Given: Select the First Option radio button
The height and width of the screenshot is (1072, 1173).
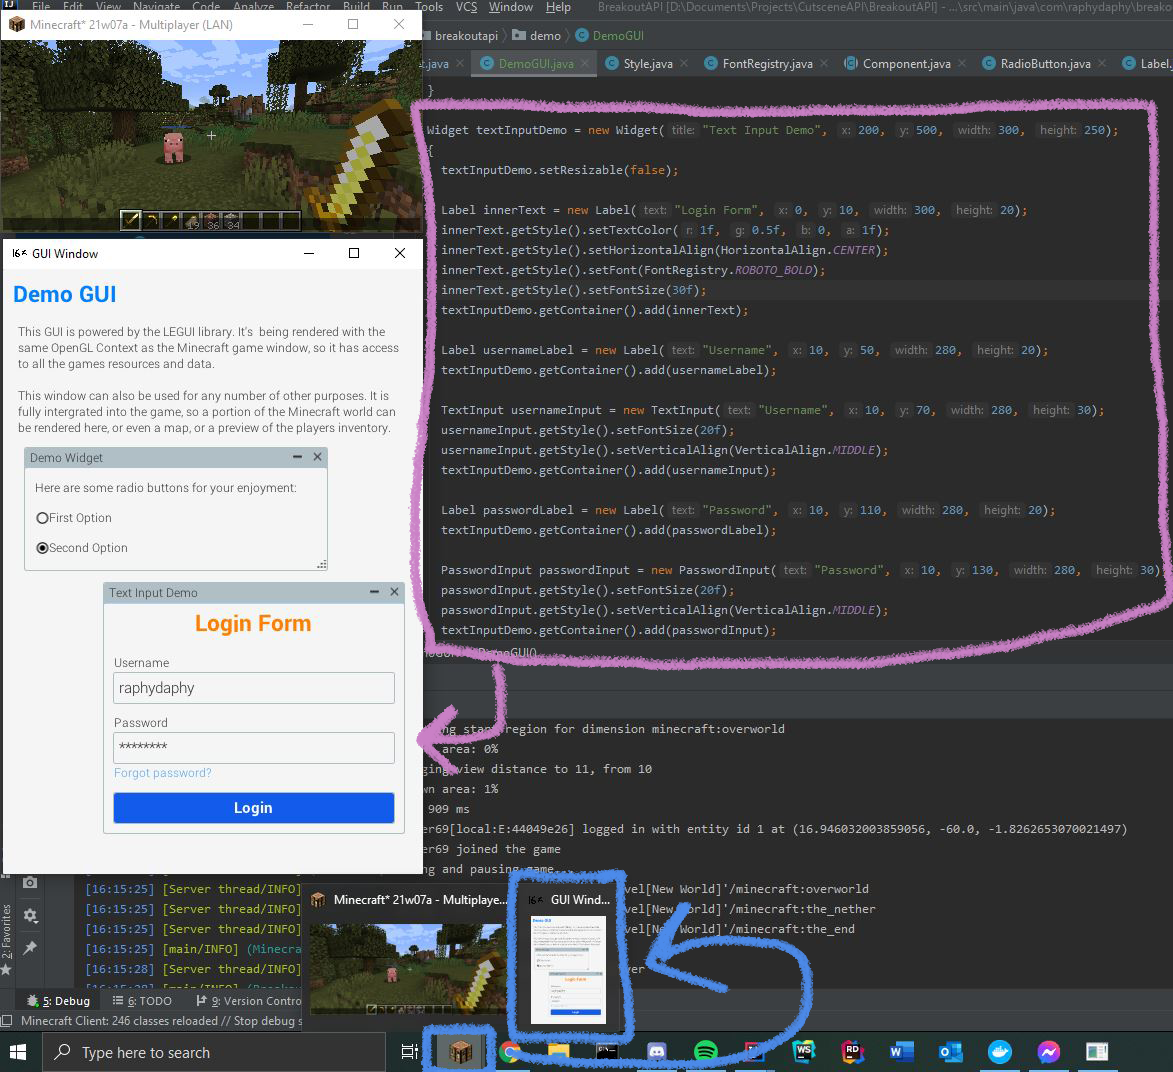Looking at the screenshot, I should click(x=43, y=518).
